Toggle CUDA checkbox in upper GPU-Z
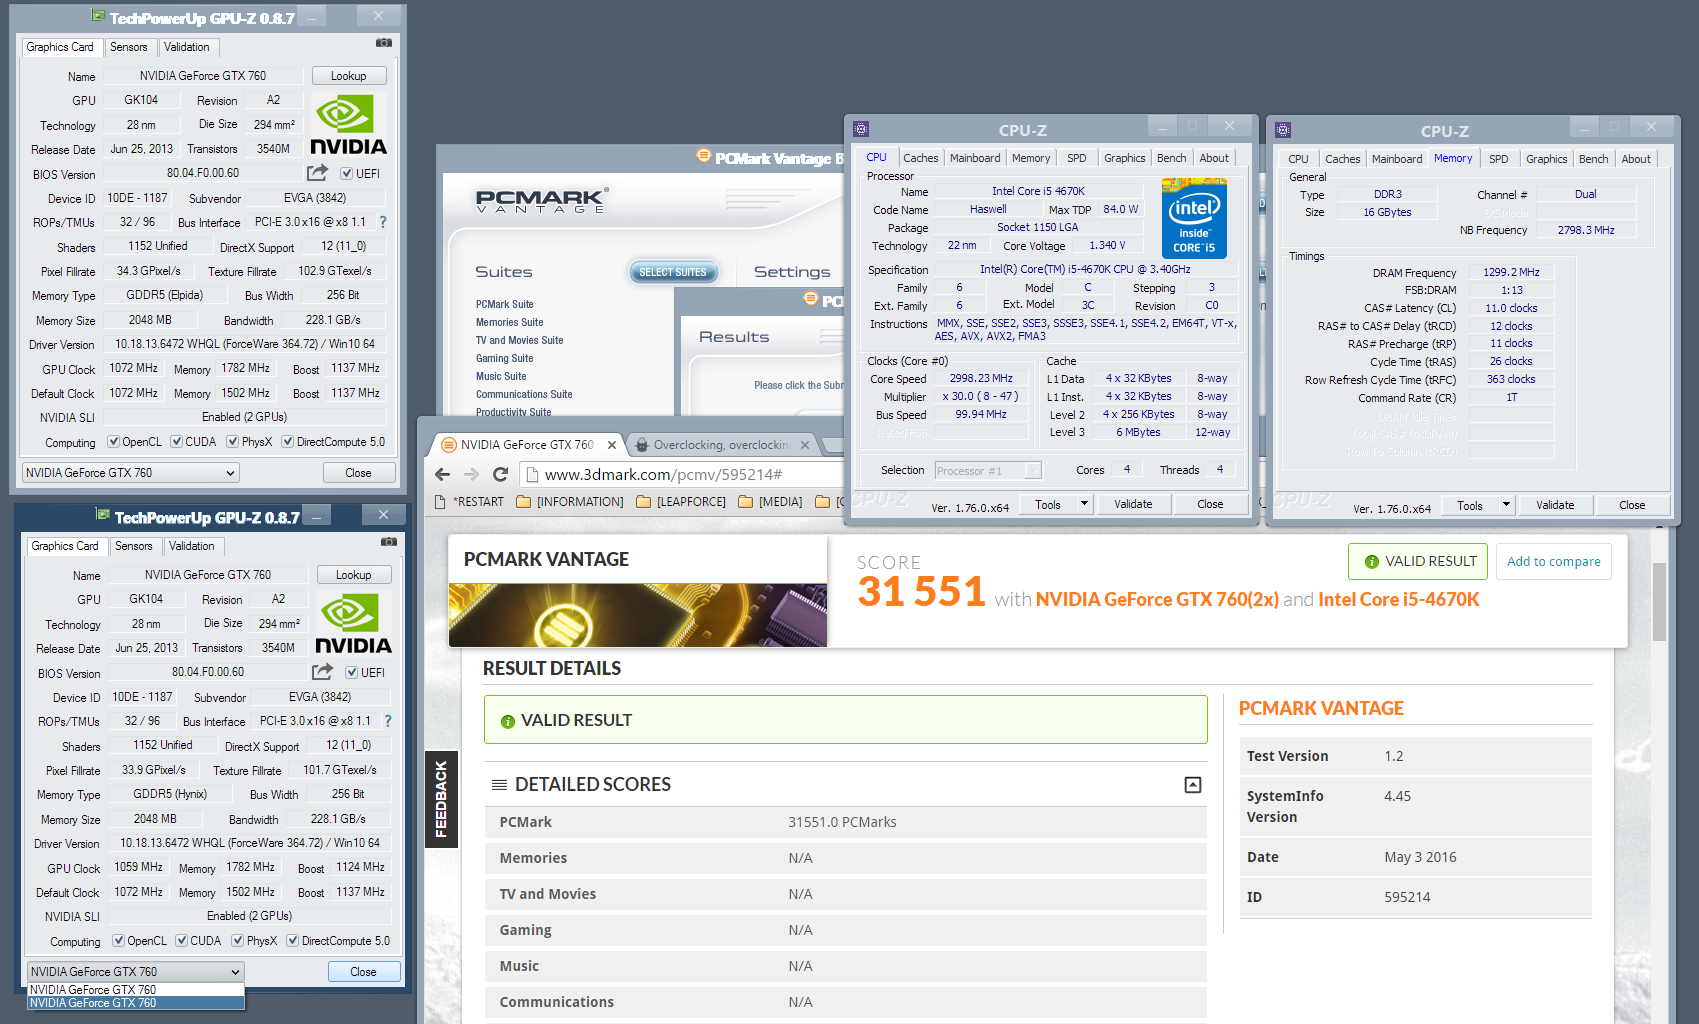Image resolution: width=1699 pixels, height=1024 pixels. point(176,442)
